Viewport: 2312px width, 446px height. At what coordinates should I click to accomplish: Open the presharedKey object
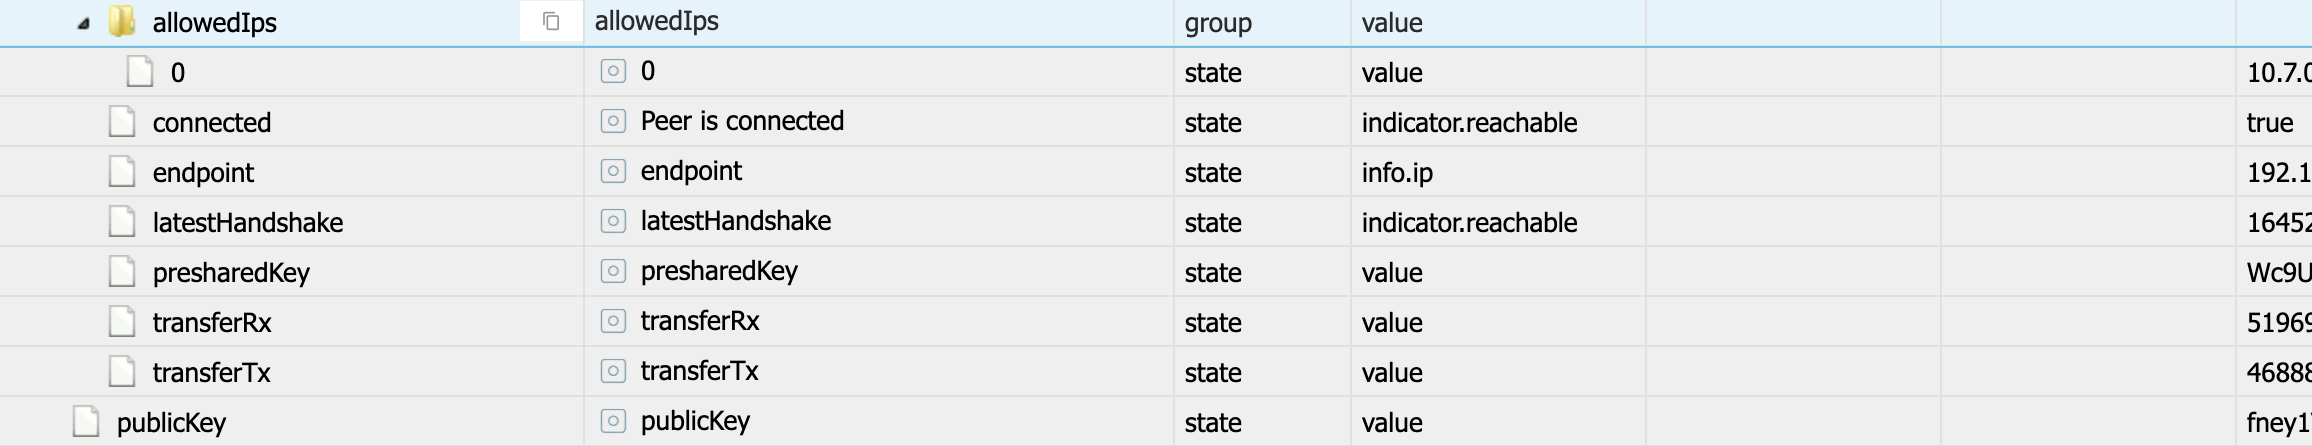pos(231,273)
